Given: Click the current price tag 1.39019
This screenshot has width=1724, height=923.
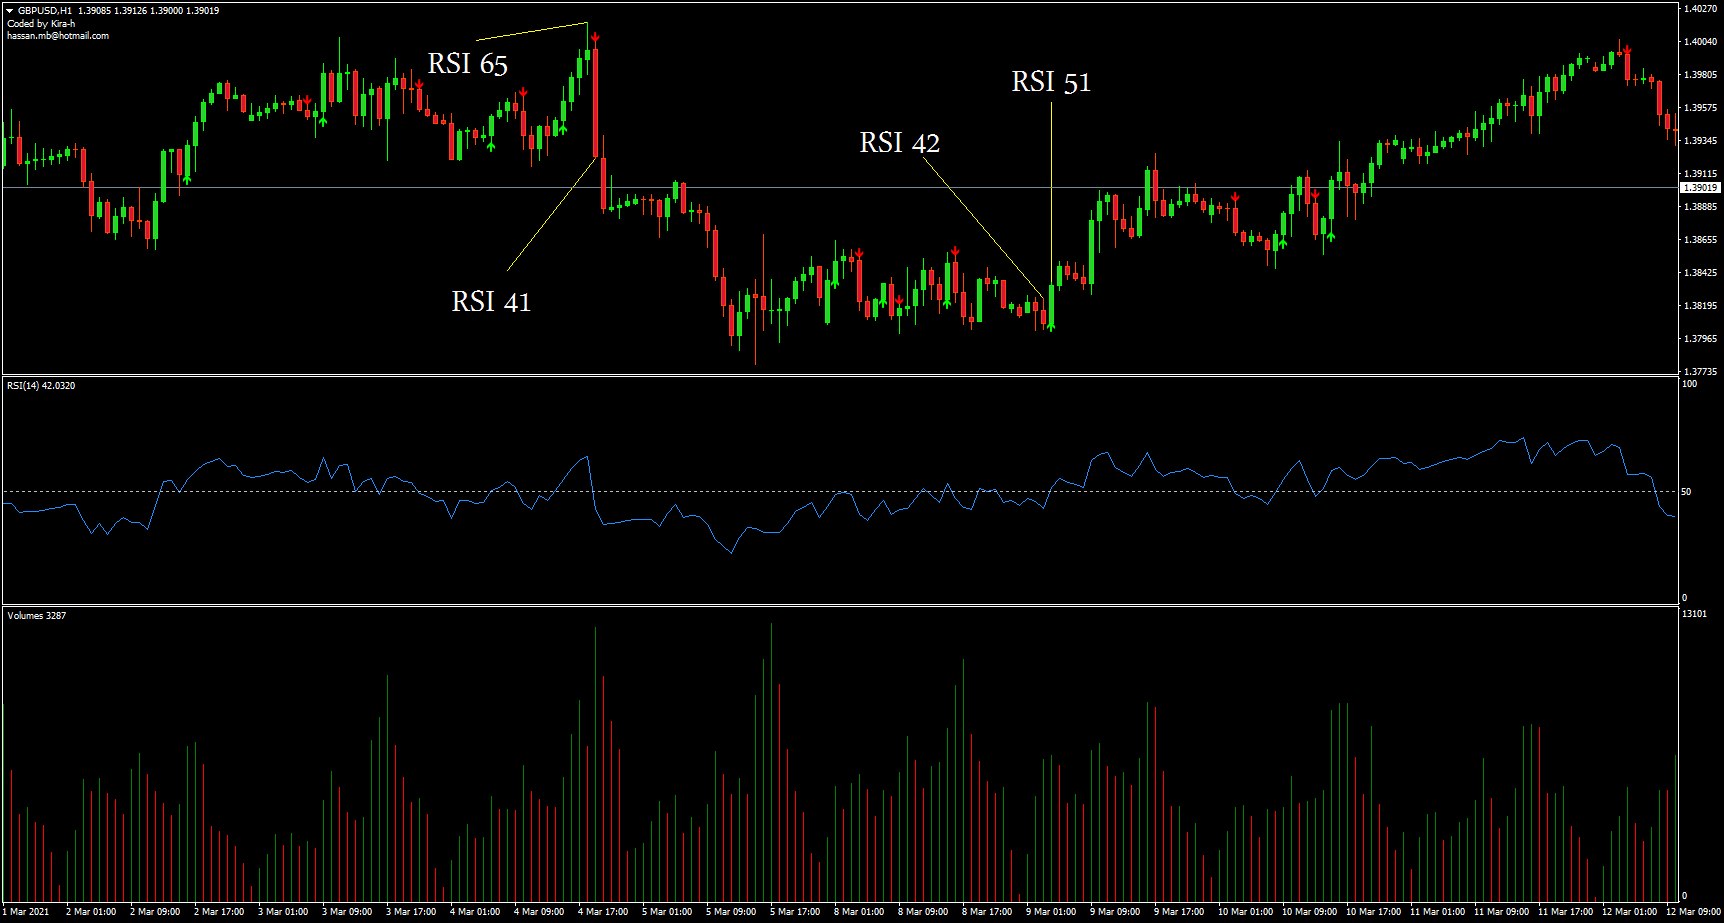Looking at the screenshot, I should click(1700, 187).
